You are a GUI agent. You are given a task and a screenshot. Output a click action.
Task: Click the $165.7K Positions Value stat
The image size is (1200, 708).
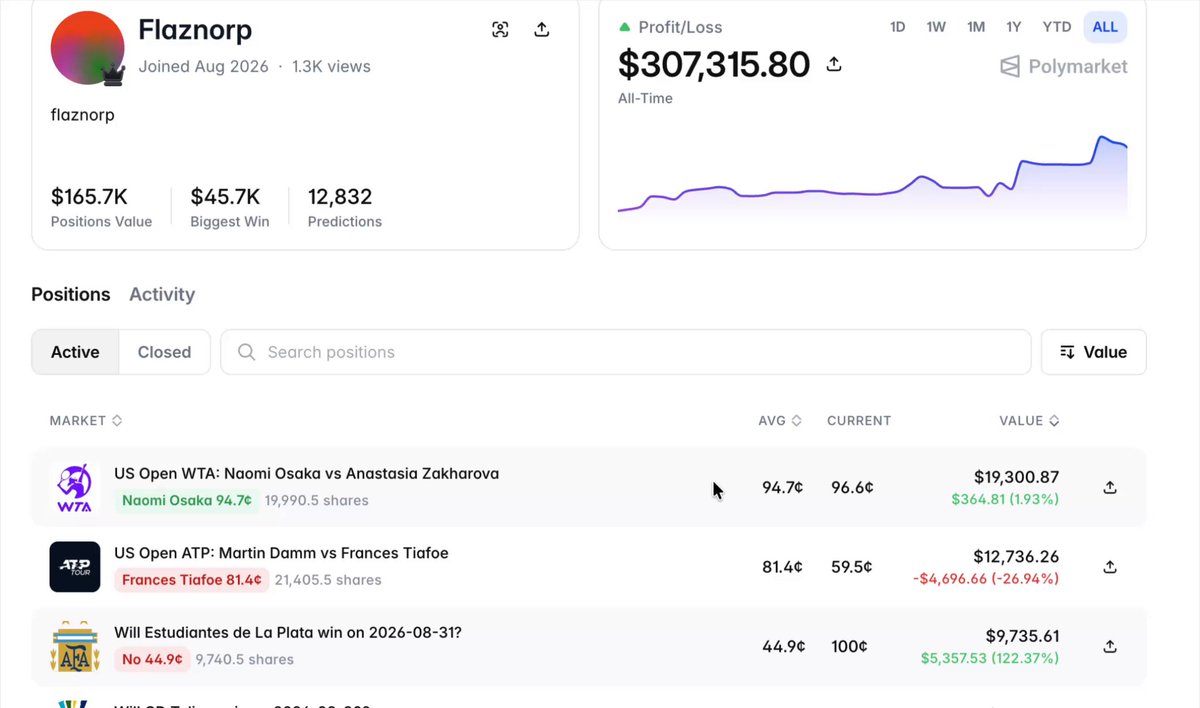[101, 207]
